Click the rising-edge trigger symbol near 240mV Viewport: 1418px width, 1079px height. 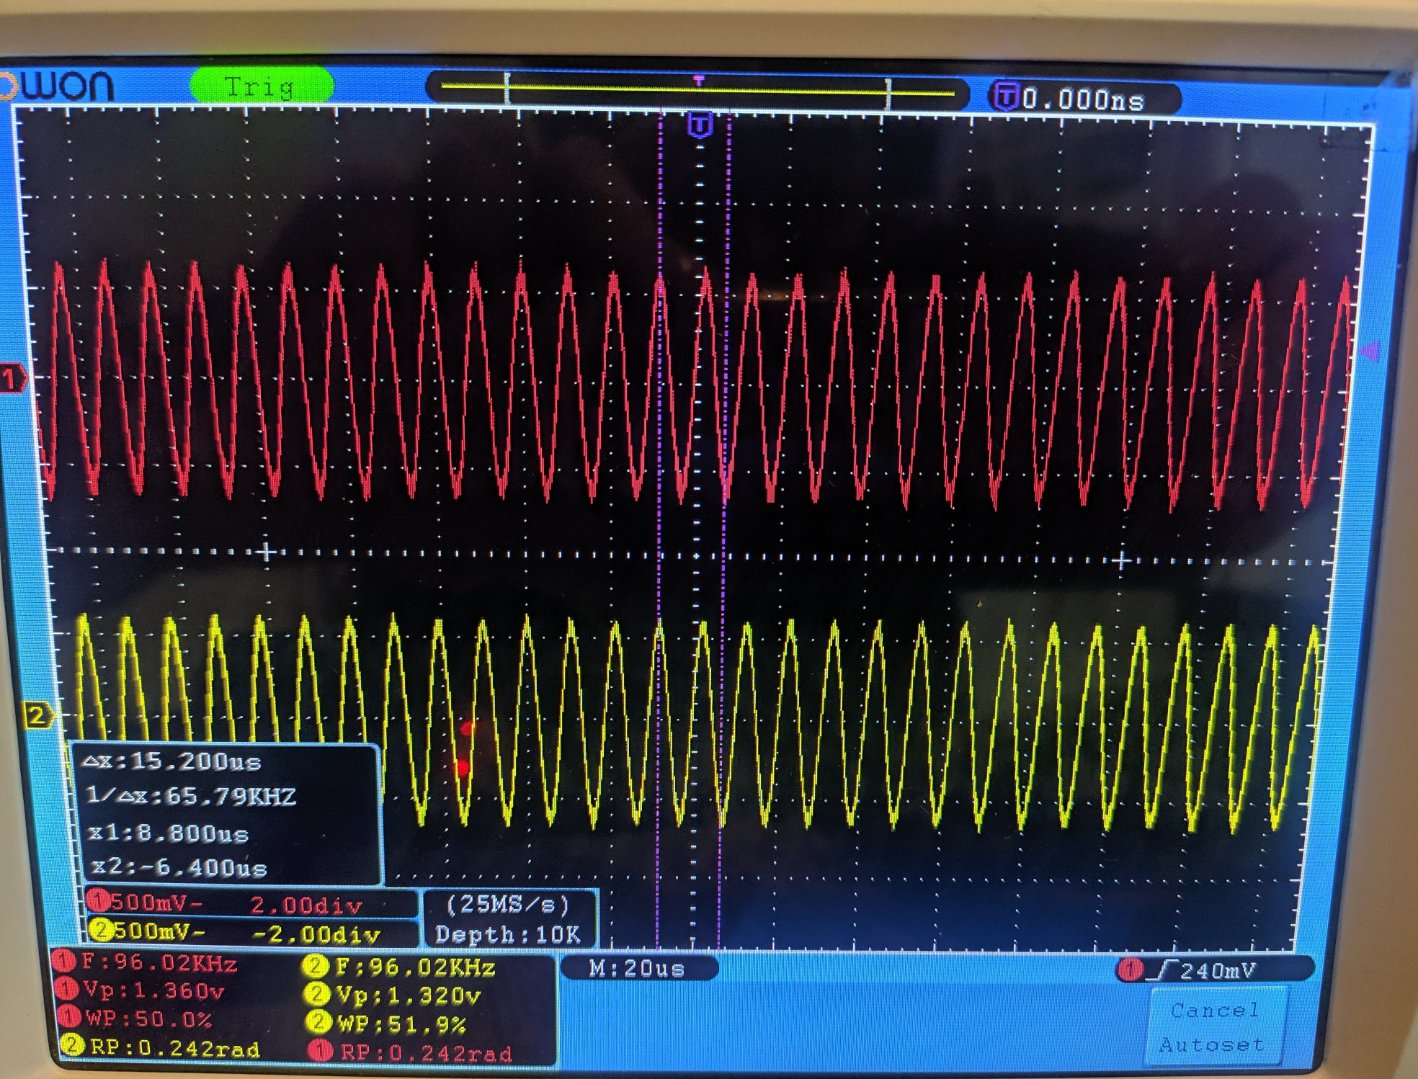tap(1162, 970)
